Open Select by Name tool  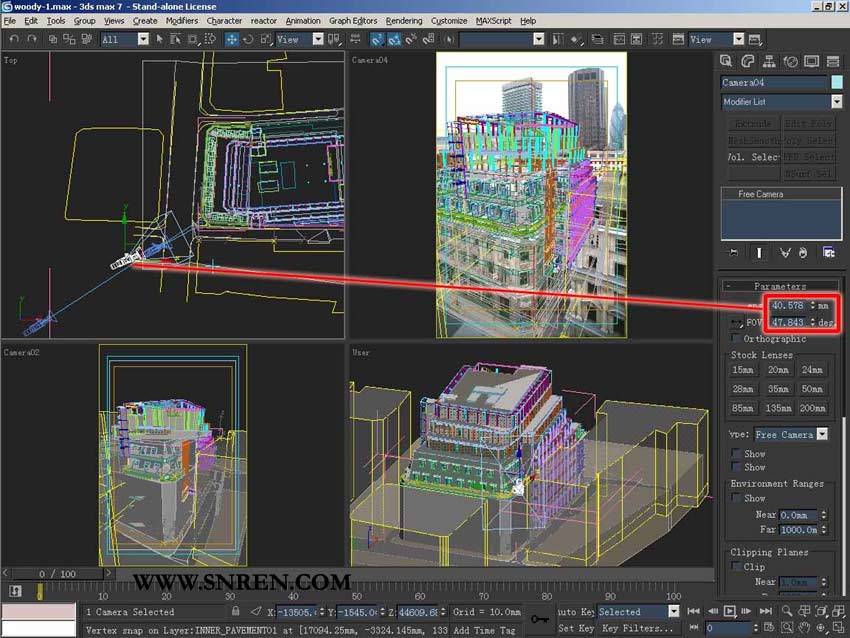[176, 39]
